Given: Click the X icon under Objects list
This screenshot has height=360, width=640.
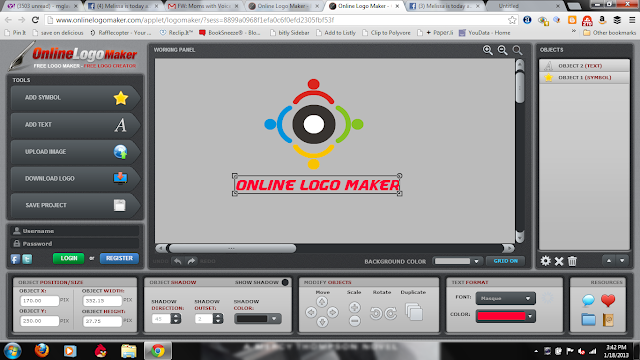Looking at the screenshot, I should pos(559,261).
